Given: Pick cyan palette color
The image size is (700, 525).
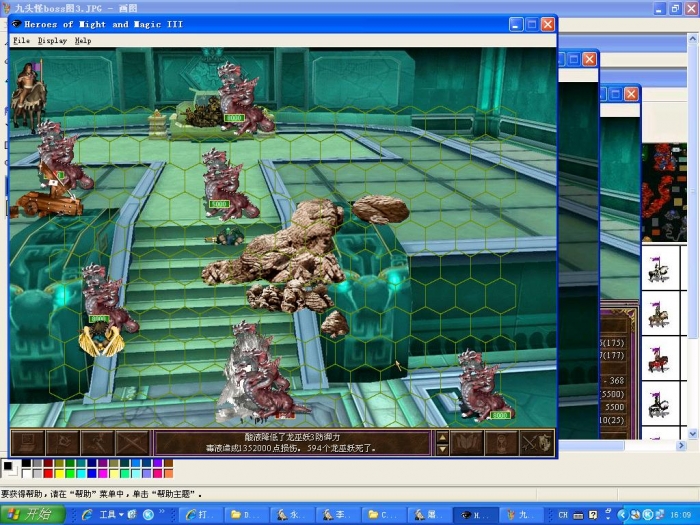Looking at the screenshot, I should (81, 473).
